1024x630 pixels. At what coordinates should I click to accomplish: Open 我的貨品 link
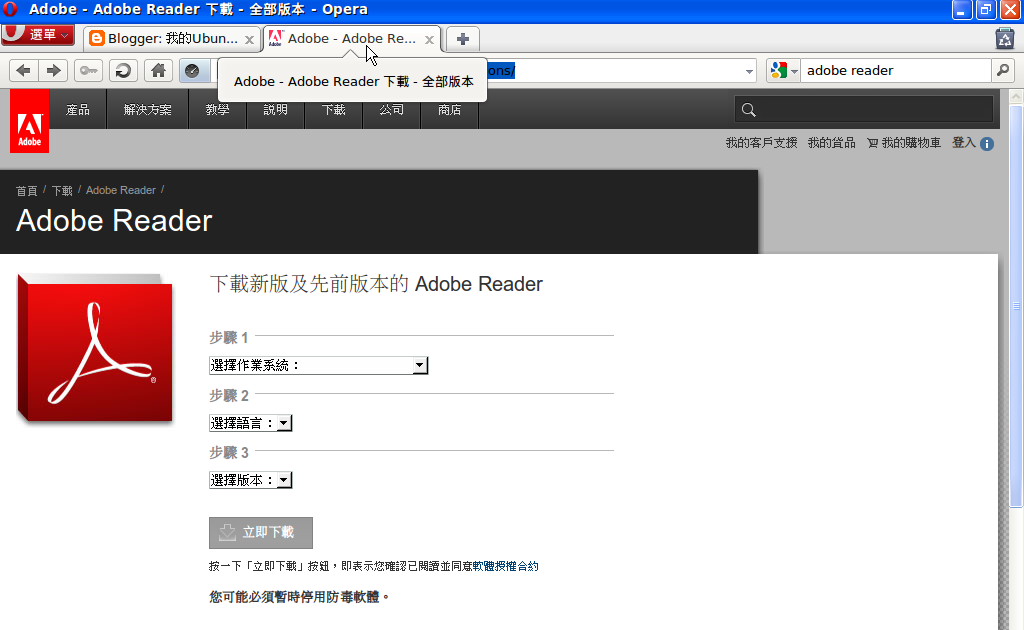coord(831,143)
